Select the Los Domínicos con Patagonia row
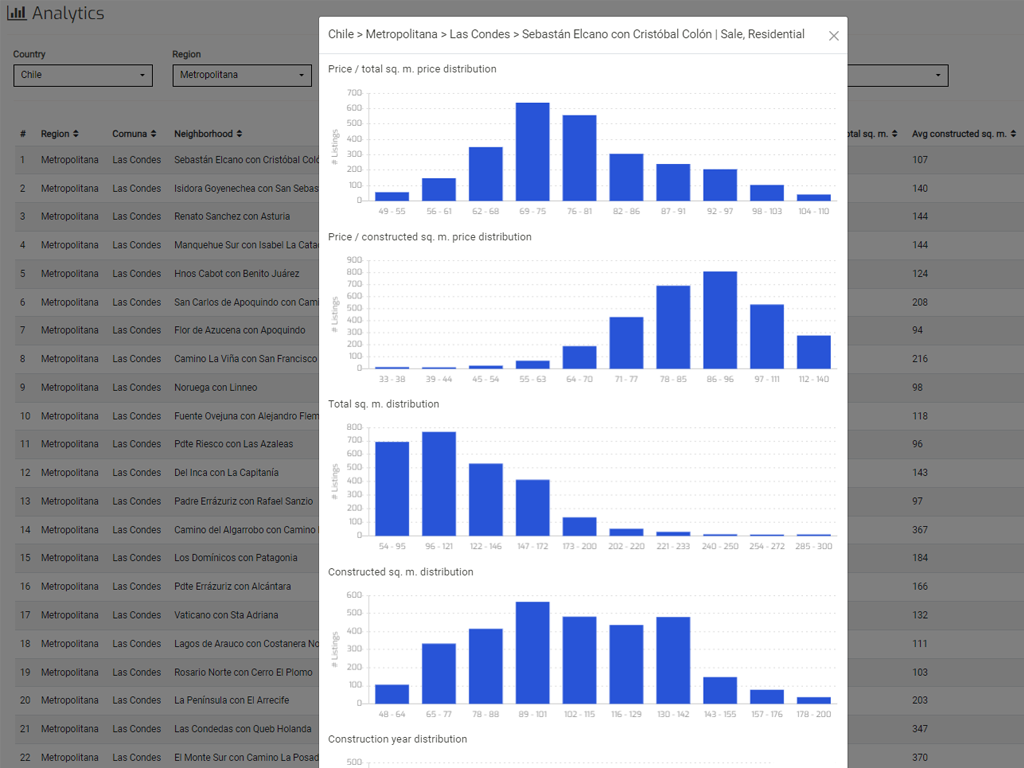The image size is (1024, 768). [x=235, y=558]
